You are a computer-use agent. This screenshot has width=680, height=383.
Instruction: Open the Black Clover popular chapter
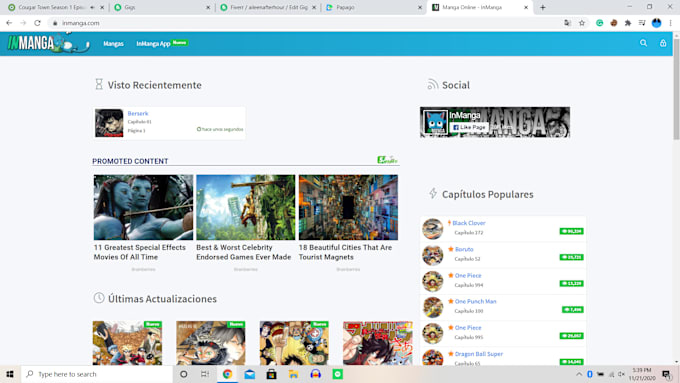(469, 223)
